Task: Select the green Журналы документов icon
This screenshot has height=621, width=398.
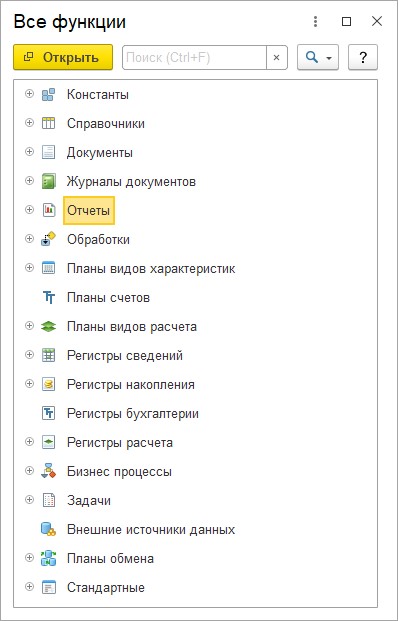Action: (48, 181)
